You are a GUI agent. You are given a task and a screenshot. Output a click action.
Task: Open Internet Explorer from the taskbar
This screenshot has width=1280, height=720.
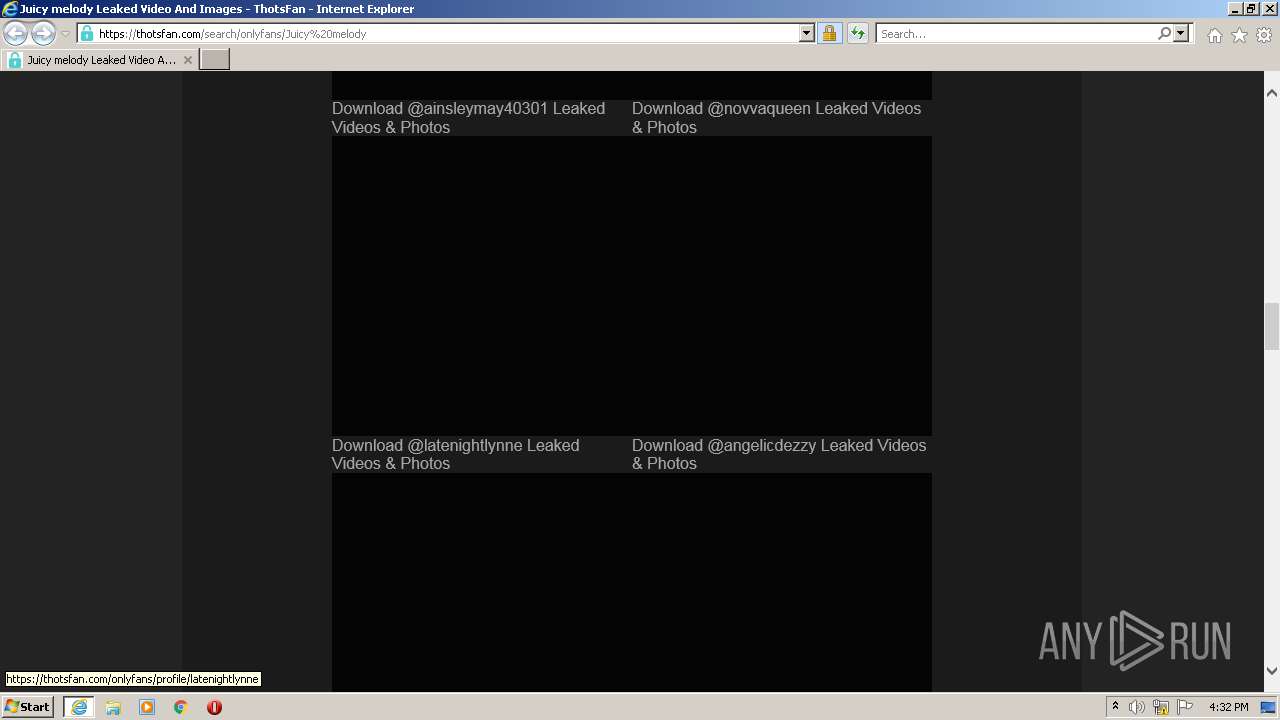tap(79, 707)
